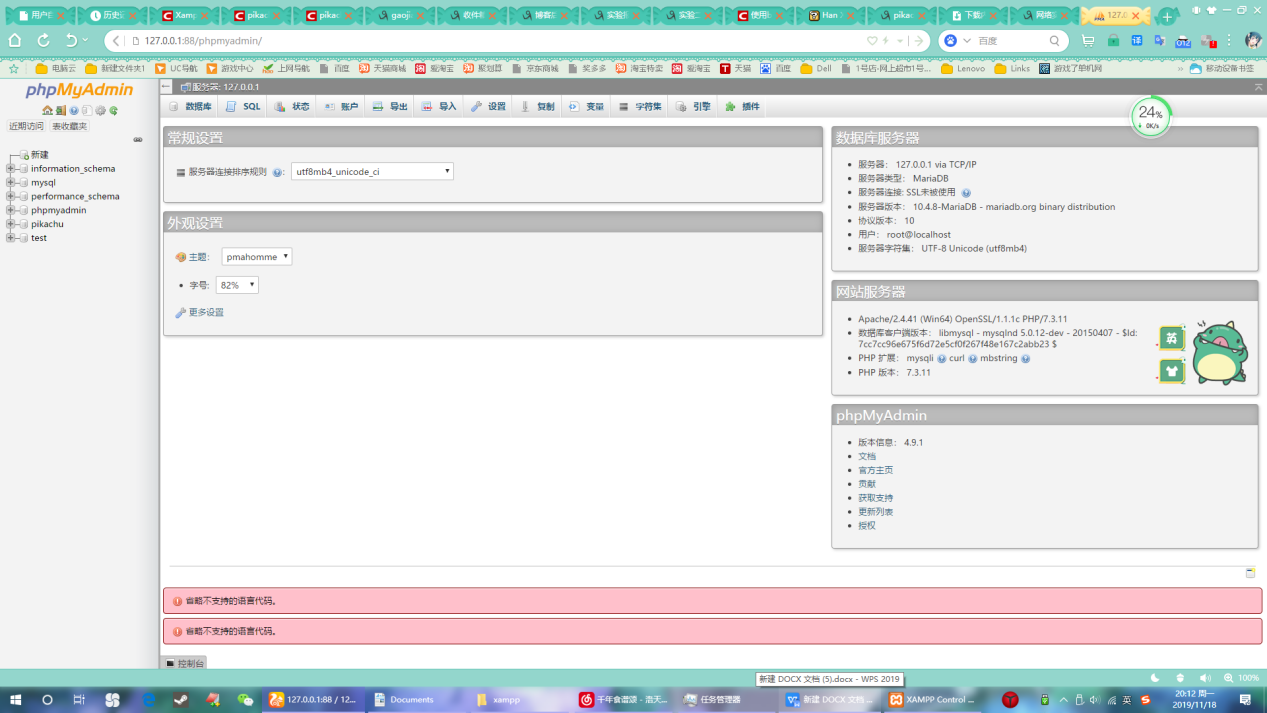Click help icon after mysqli extension
Viewport: 1267px width, 713px height.
pyautogui.click(x=941, y=358)
